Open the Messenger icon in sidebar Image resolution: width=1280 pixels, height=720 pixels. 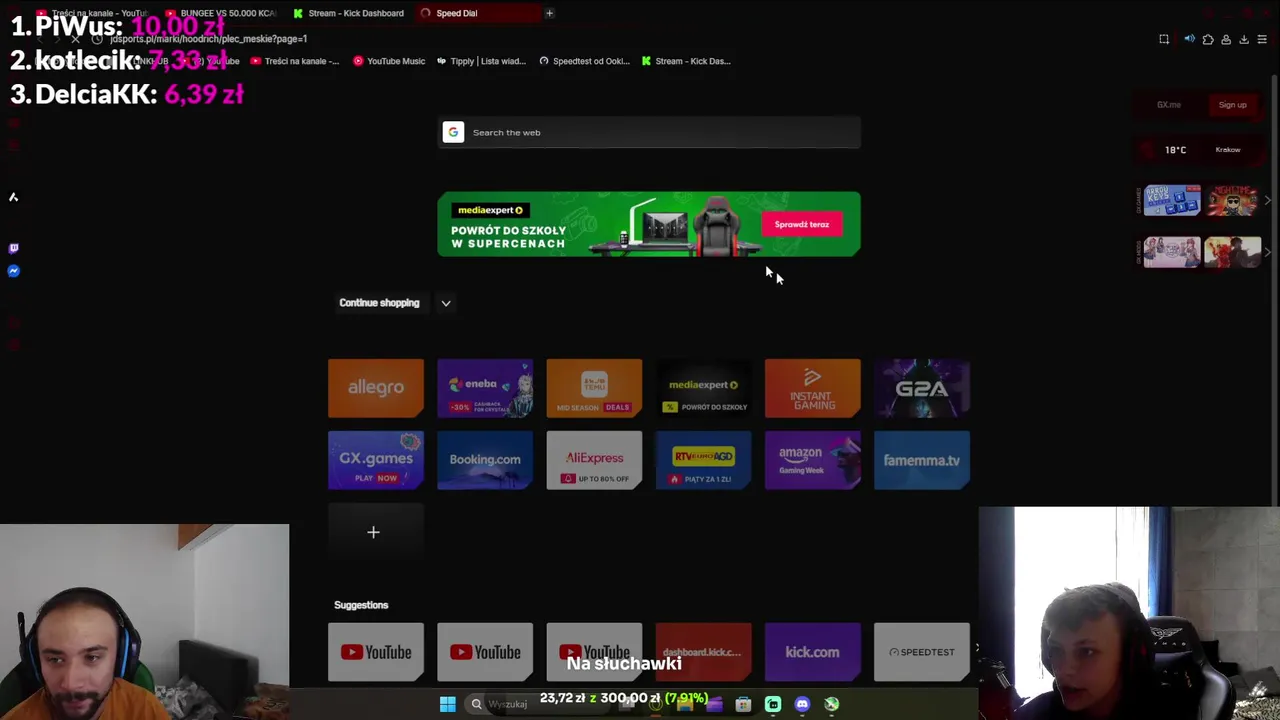[13, 271]
